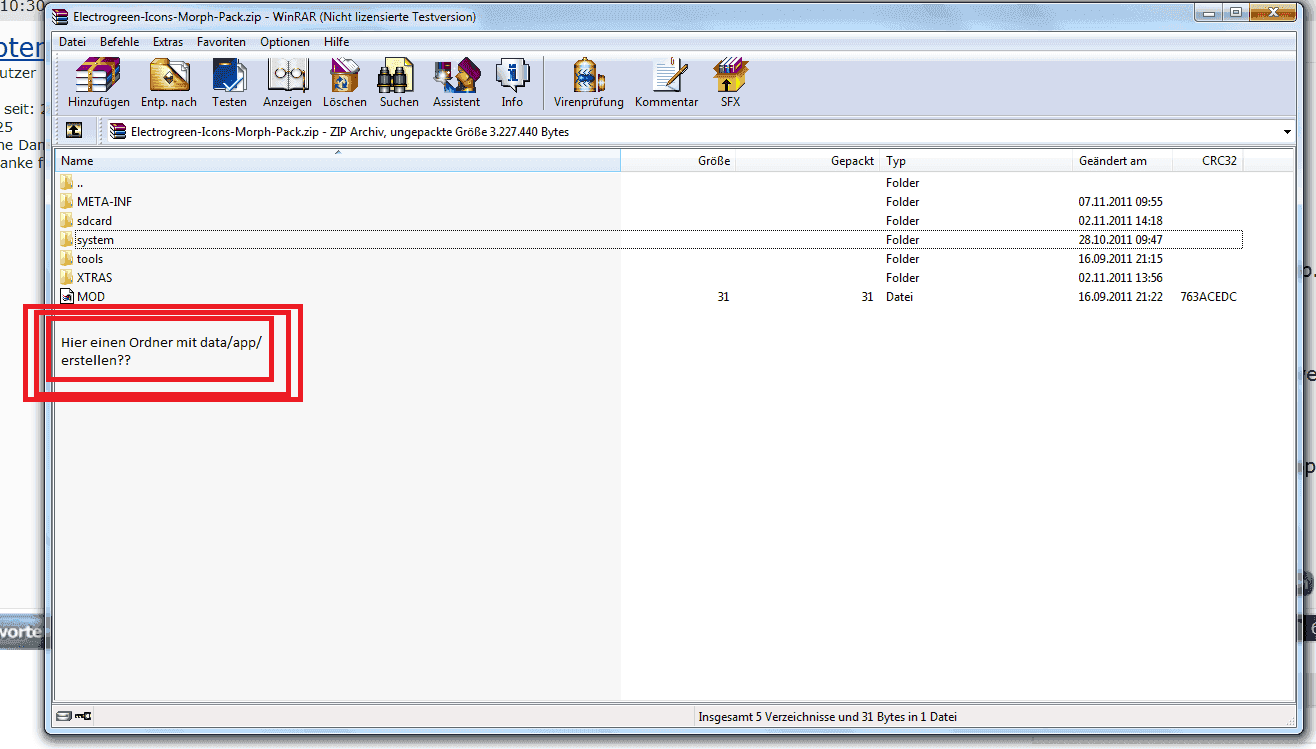Click Datei type cell of MOD
This screenshot has height=749, width=1316.
(x=899, y=296)
